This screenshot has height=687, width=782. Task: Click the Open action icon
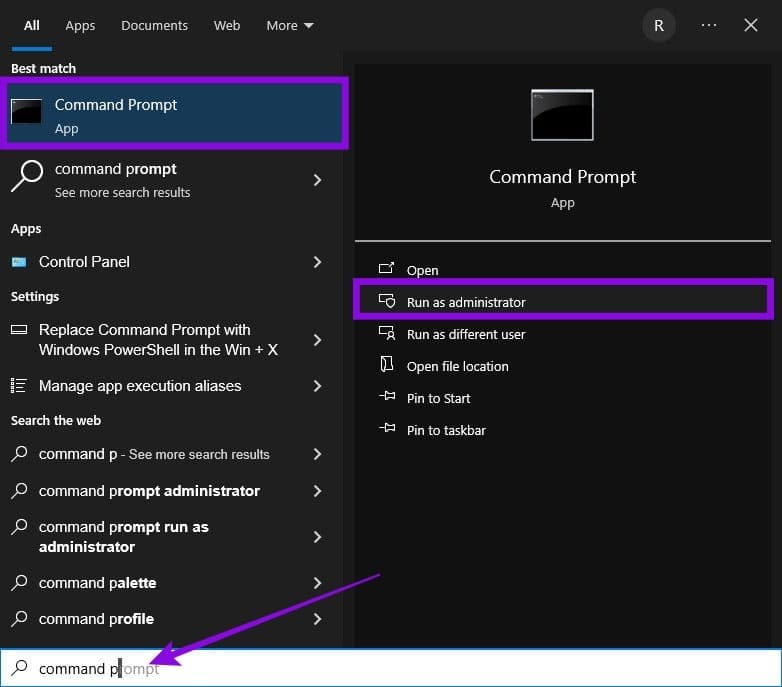pos(387,269)
